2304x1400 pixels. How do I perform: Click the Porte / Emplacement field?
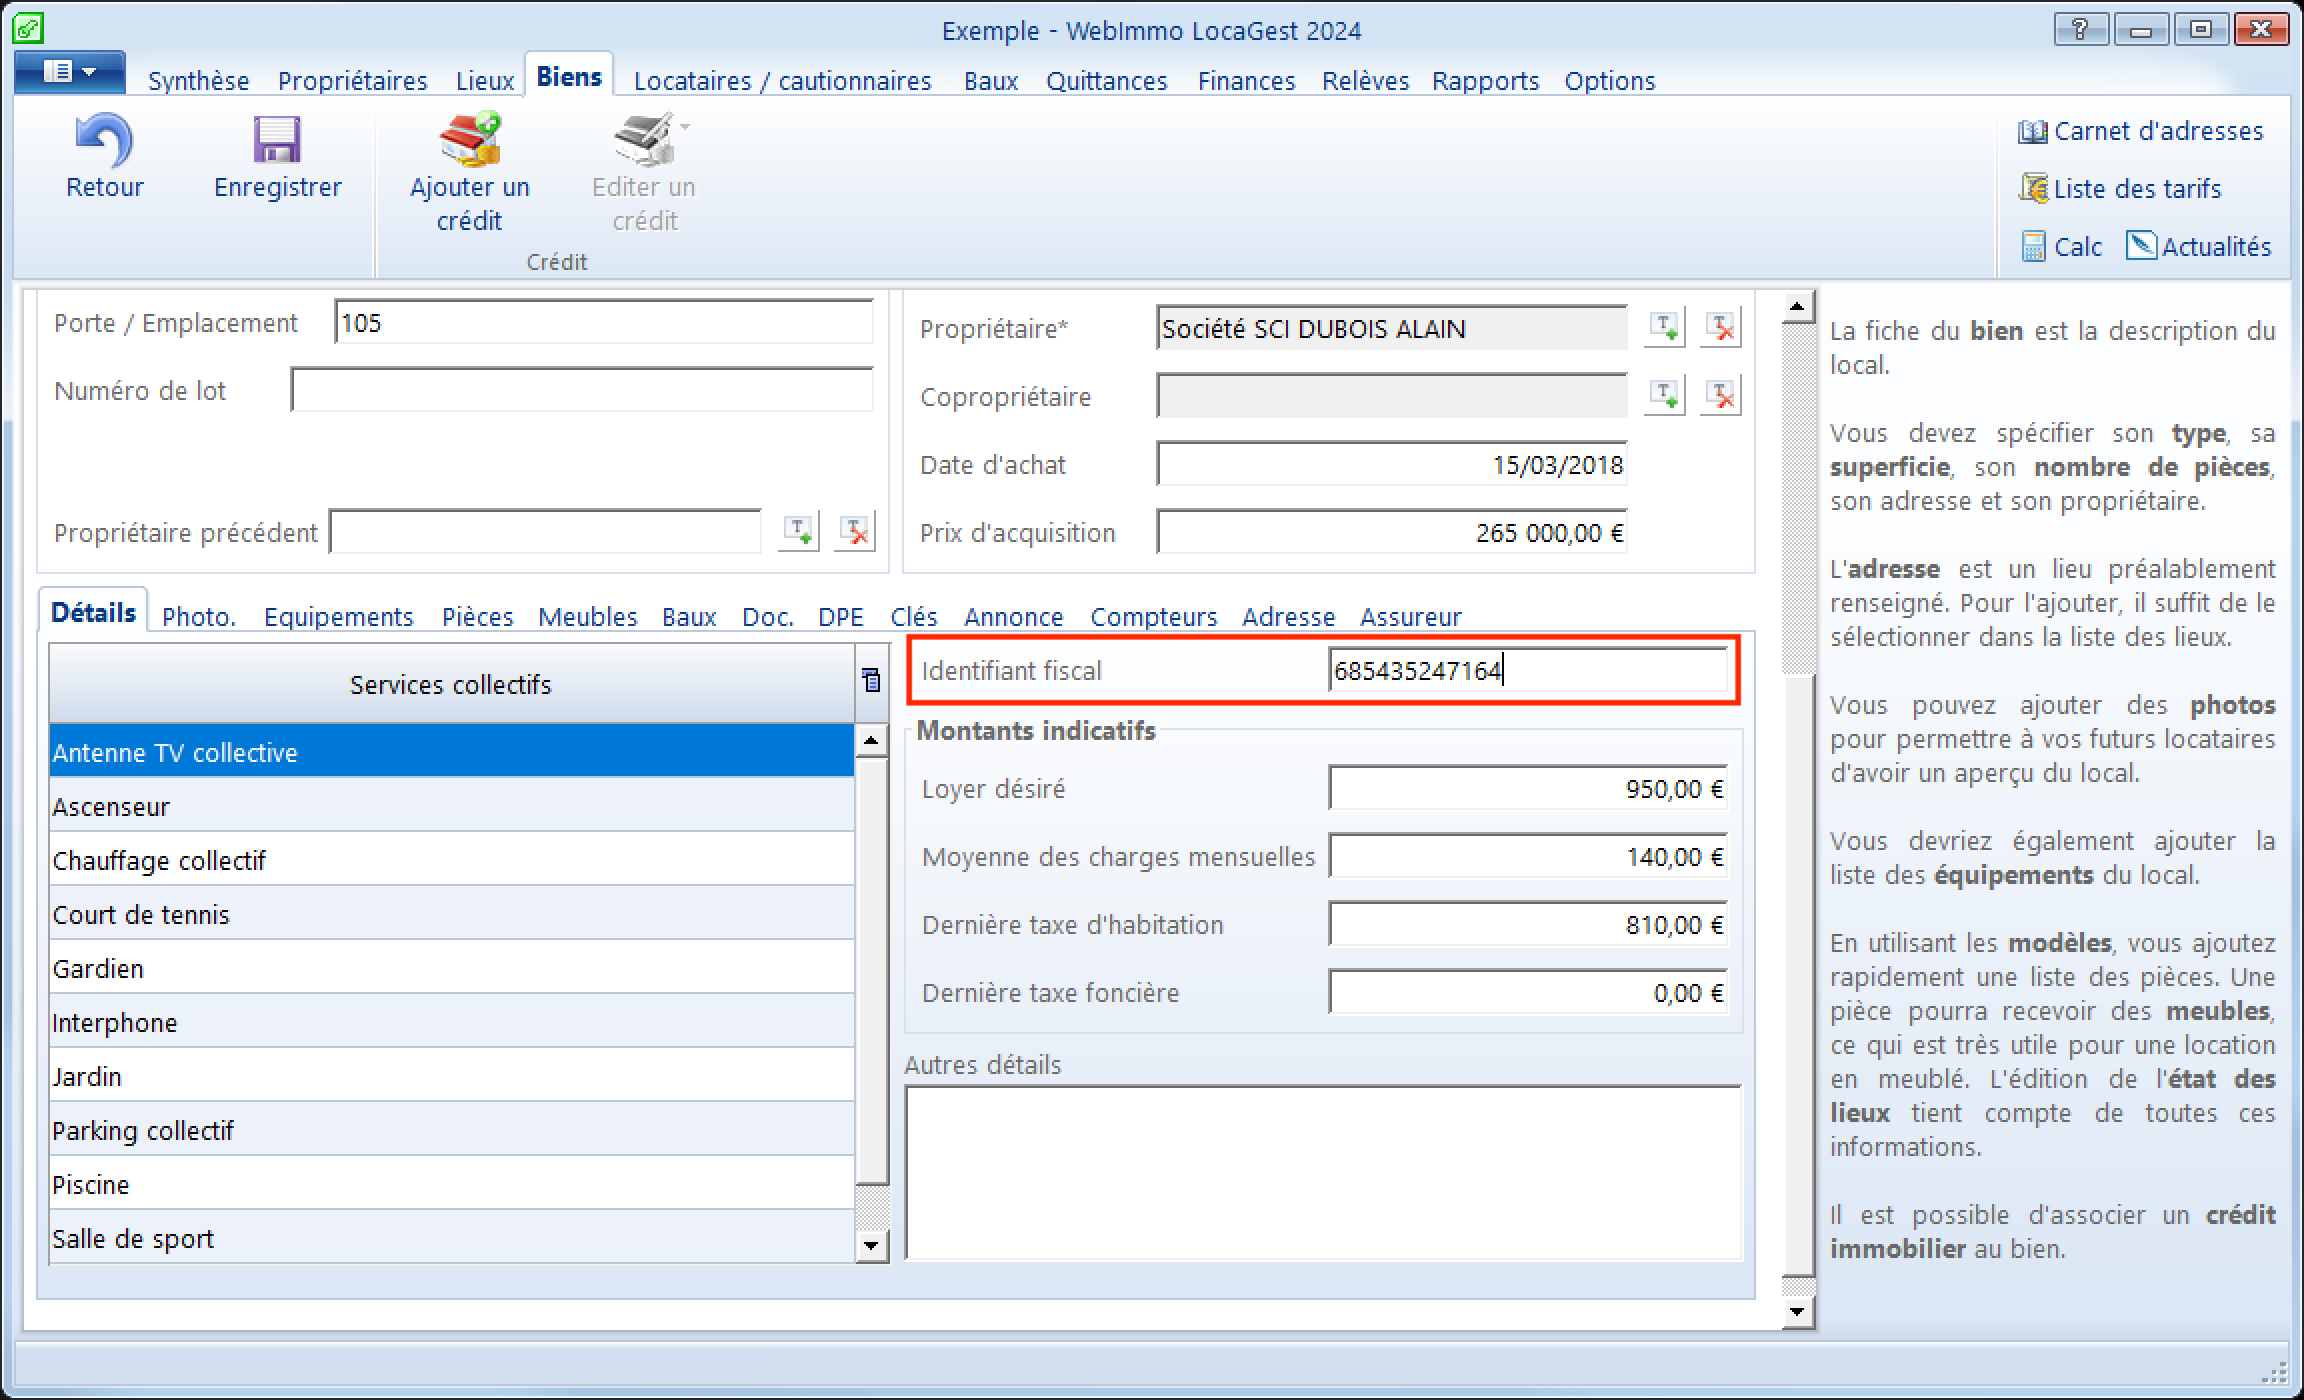[604, 322]
